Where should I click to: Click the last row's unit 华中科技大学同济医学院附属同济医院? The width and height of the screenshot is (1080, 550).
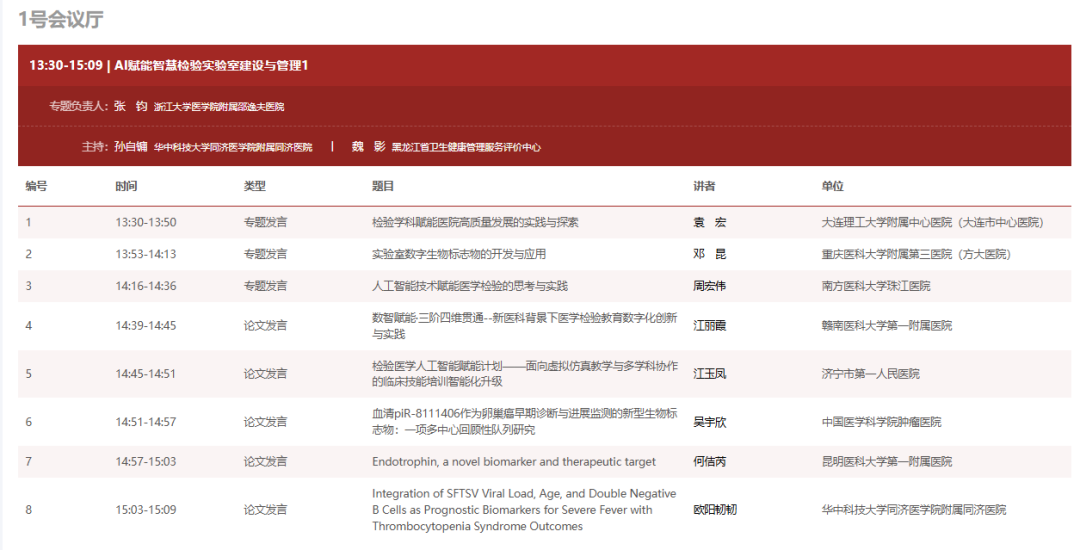(913, 510)
